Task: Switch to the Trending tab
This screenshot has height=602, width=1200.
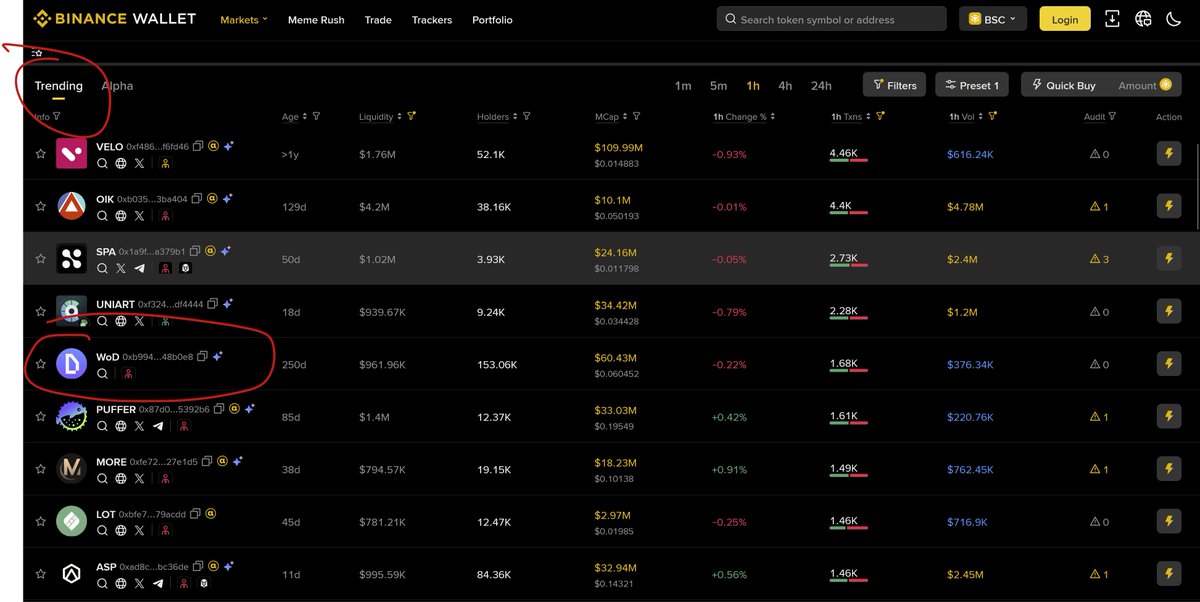Action: (x=58, y=86)
